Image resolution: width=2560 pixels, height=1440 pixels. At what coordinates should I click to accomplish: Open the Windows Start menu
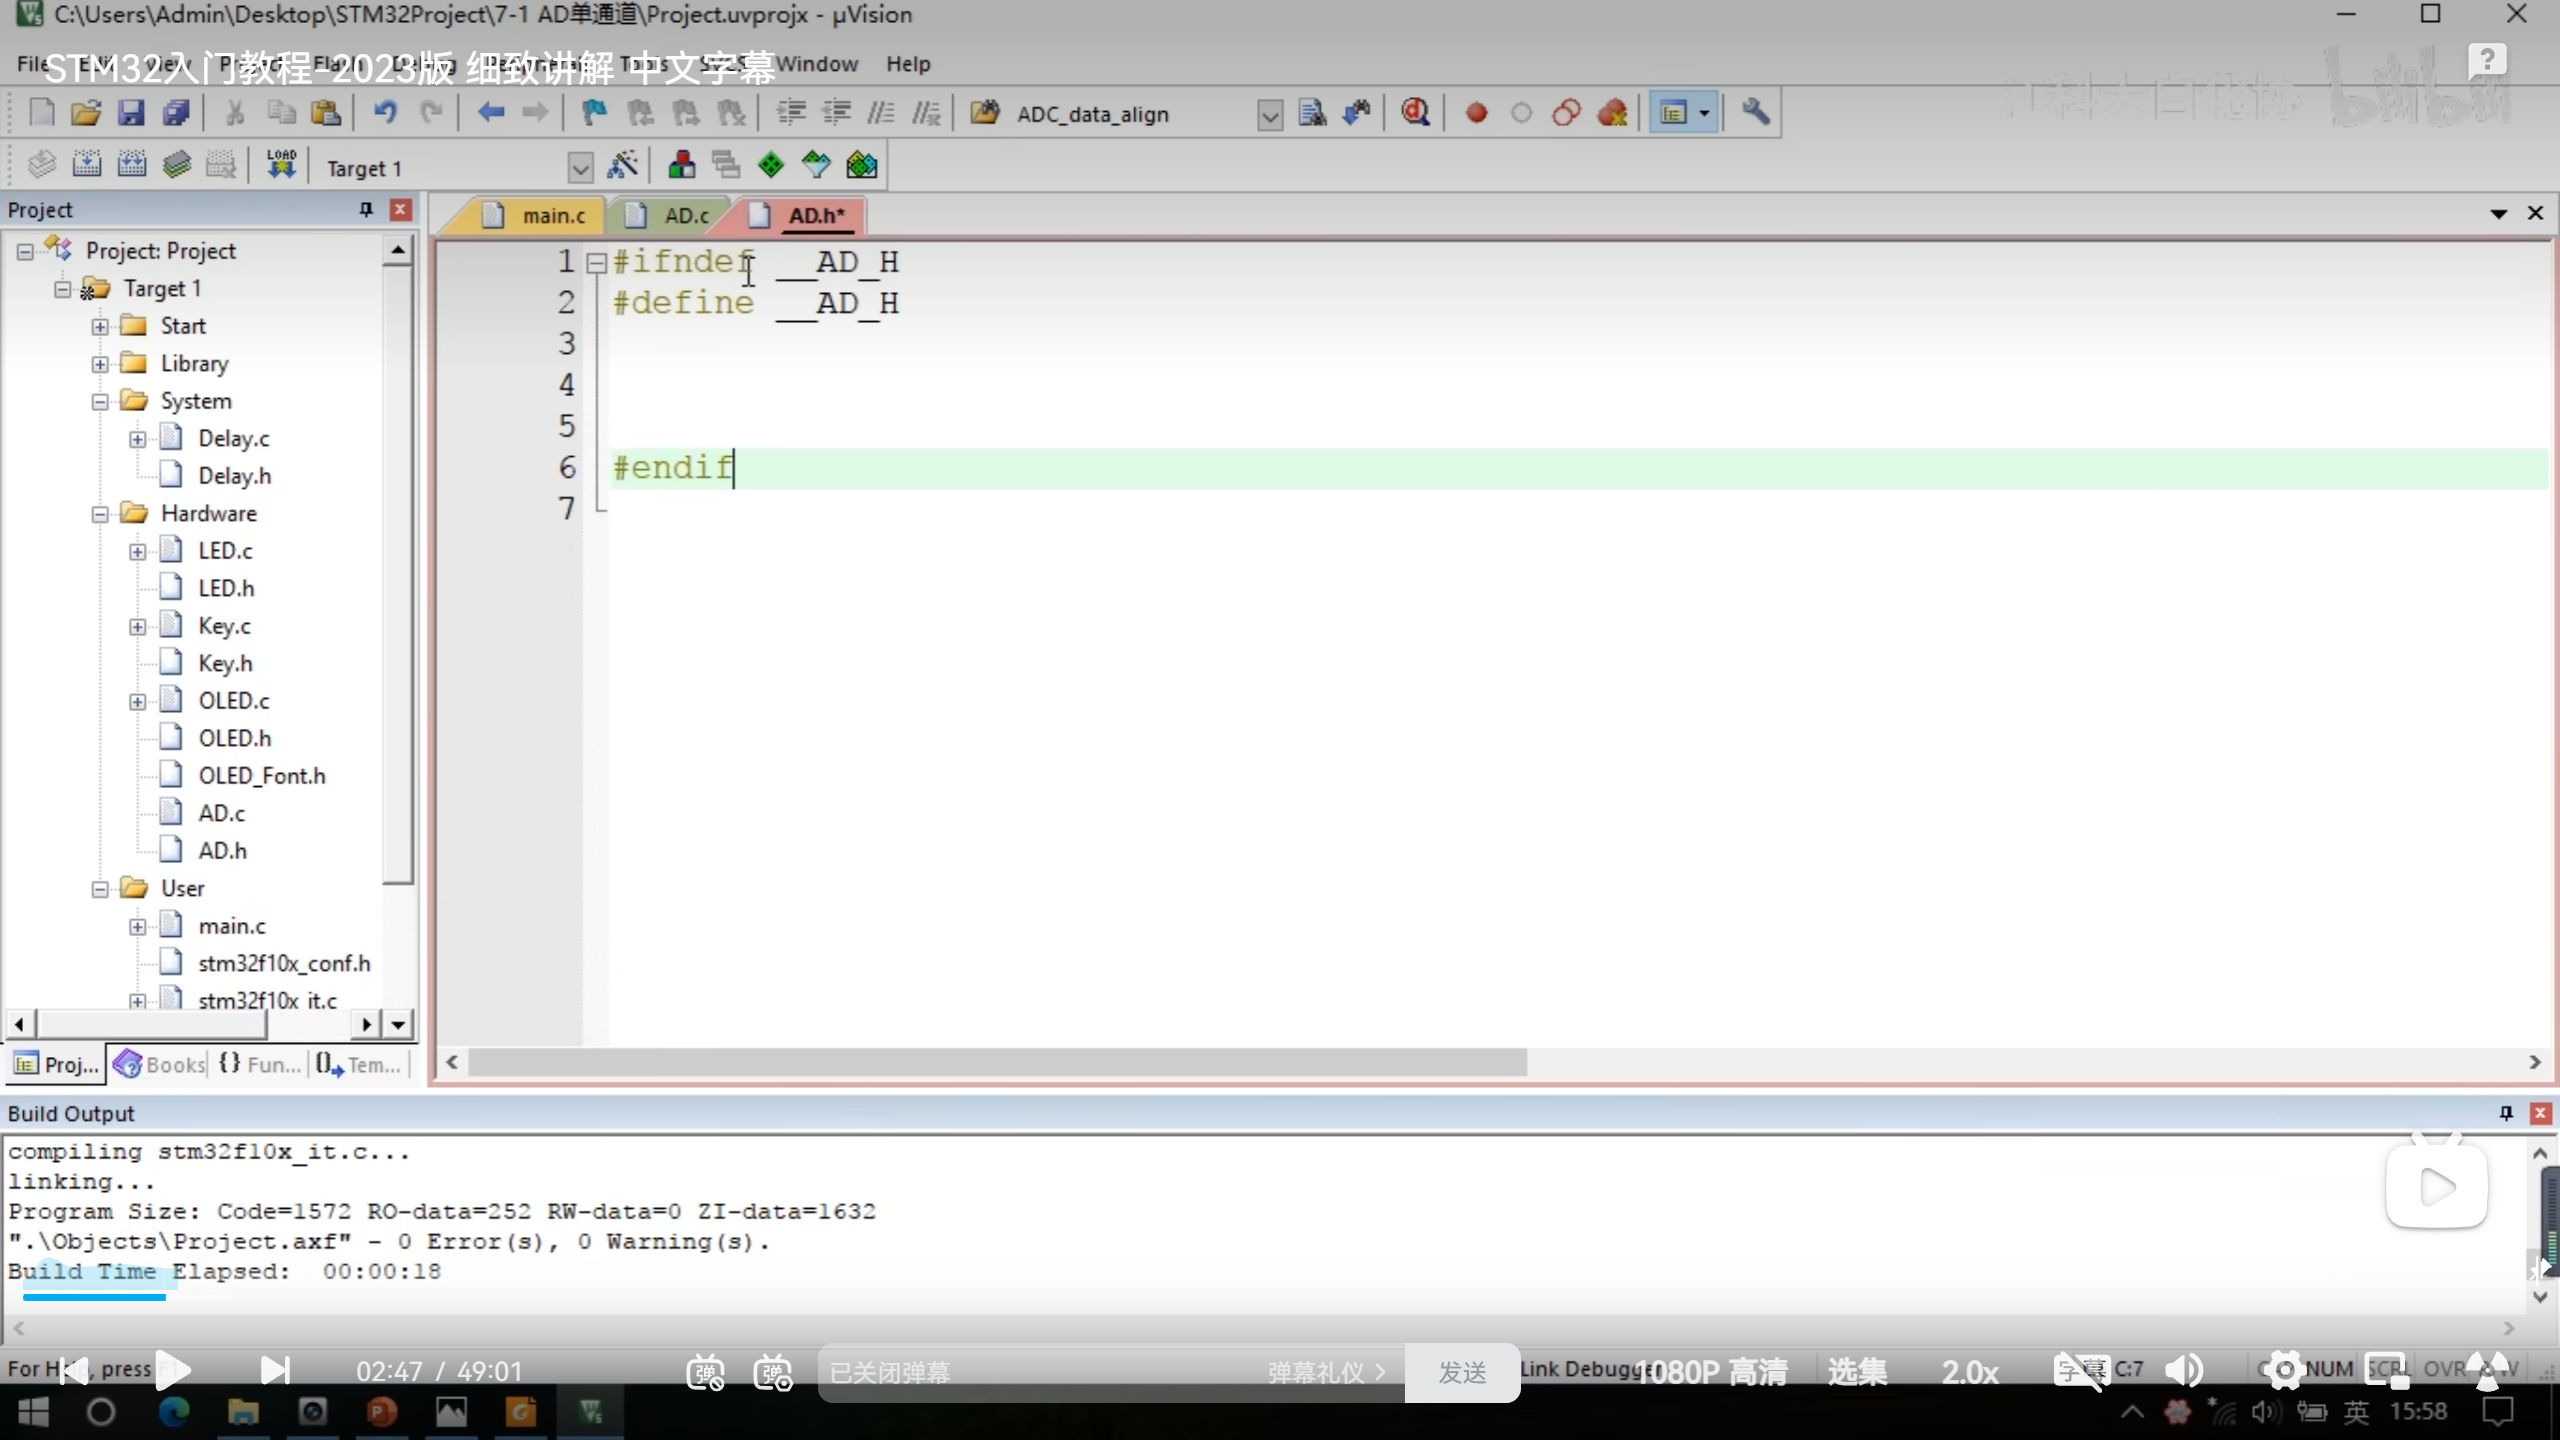33,1412
